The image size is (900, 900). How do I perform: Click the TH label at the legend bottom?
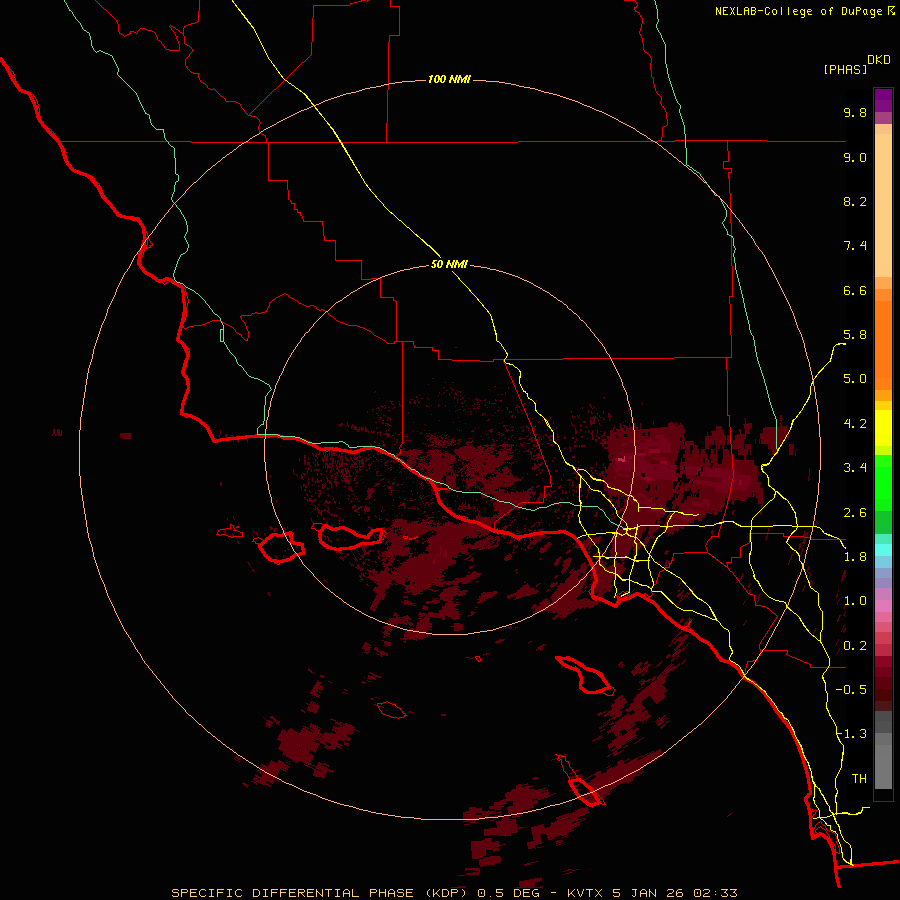859,779
